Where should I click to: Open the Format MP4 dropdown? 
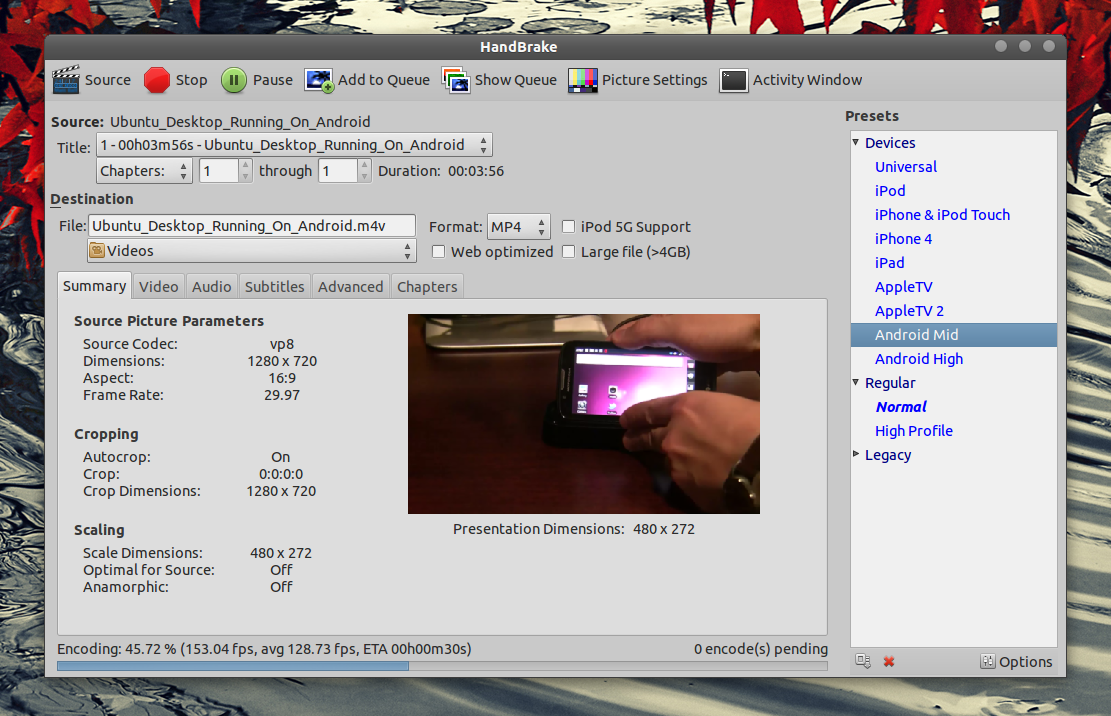[x=519, y=227]
